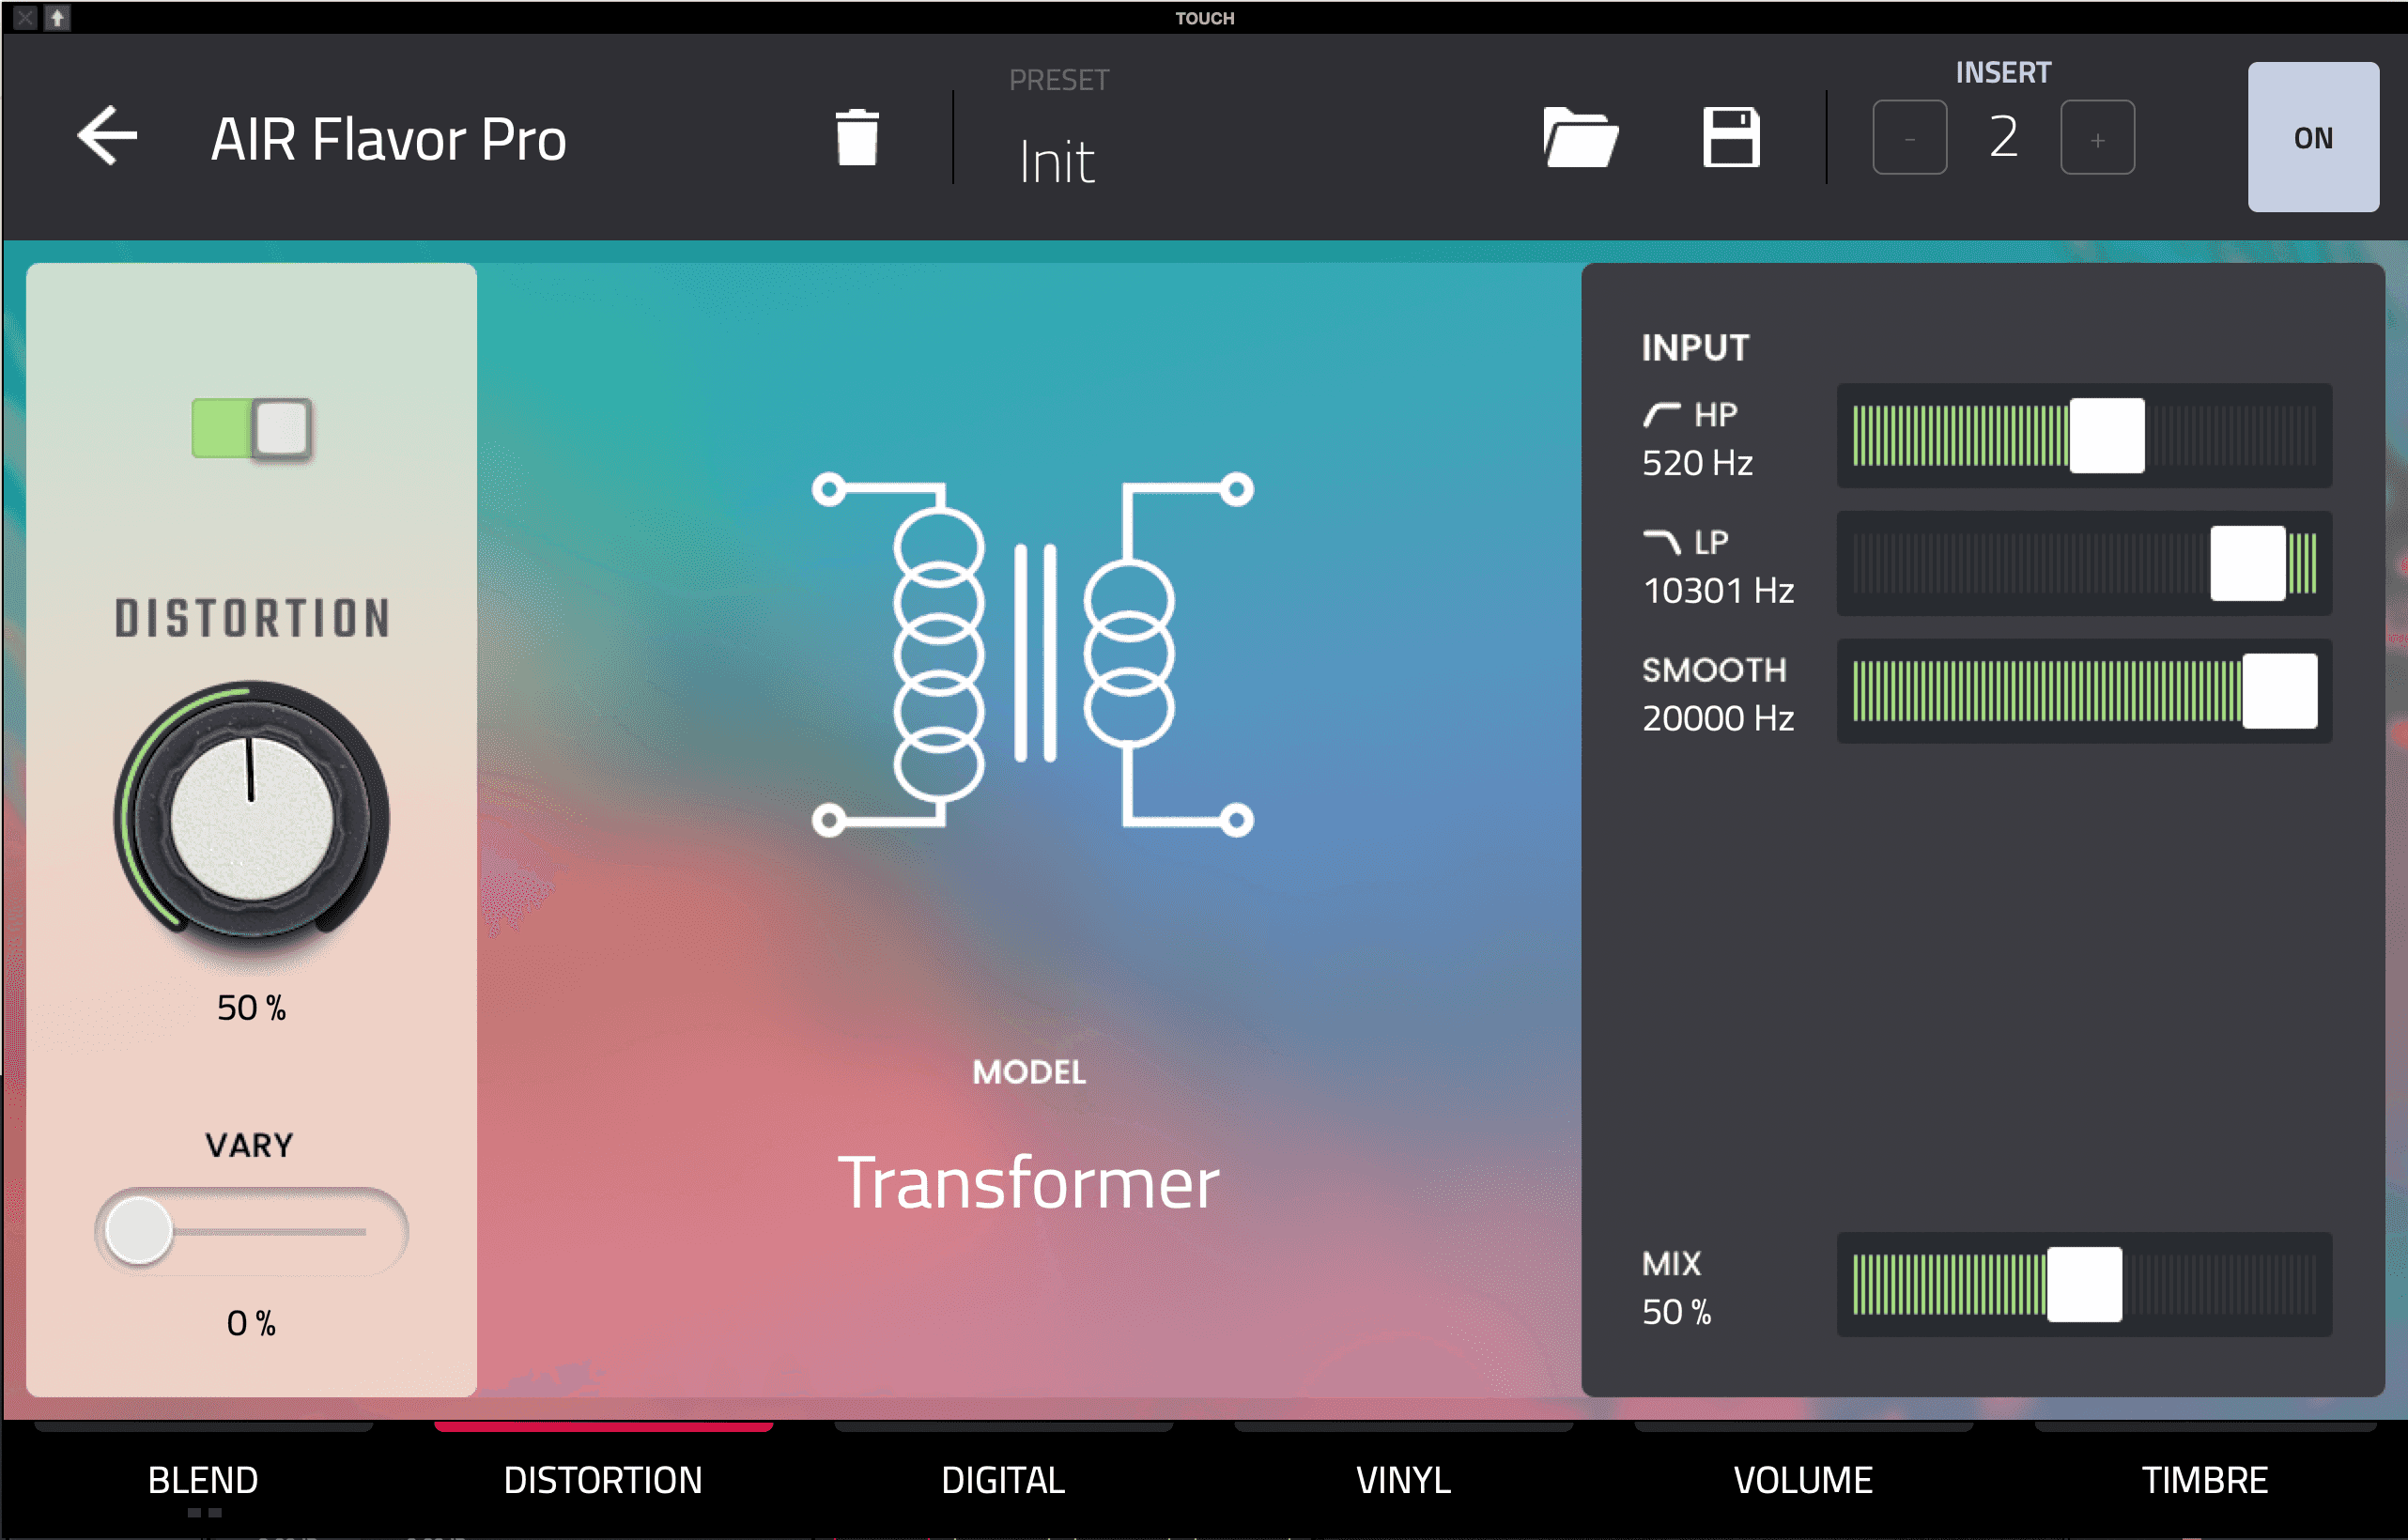Click the transformer model graphic

click(x=1031, y=655)
